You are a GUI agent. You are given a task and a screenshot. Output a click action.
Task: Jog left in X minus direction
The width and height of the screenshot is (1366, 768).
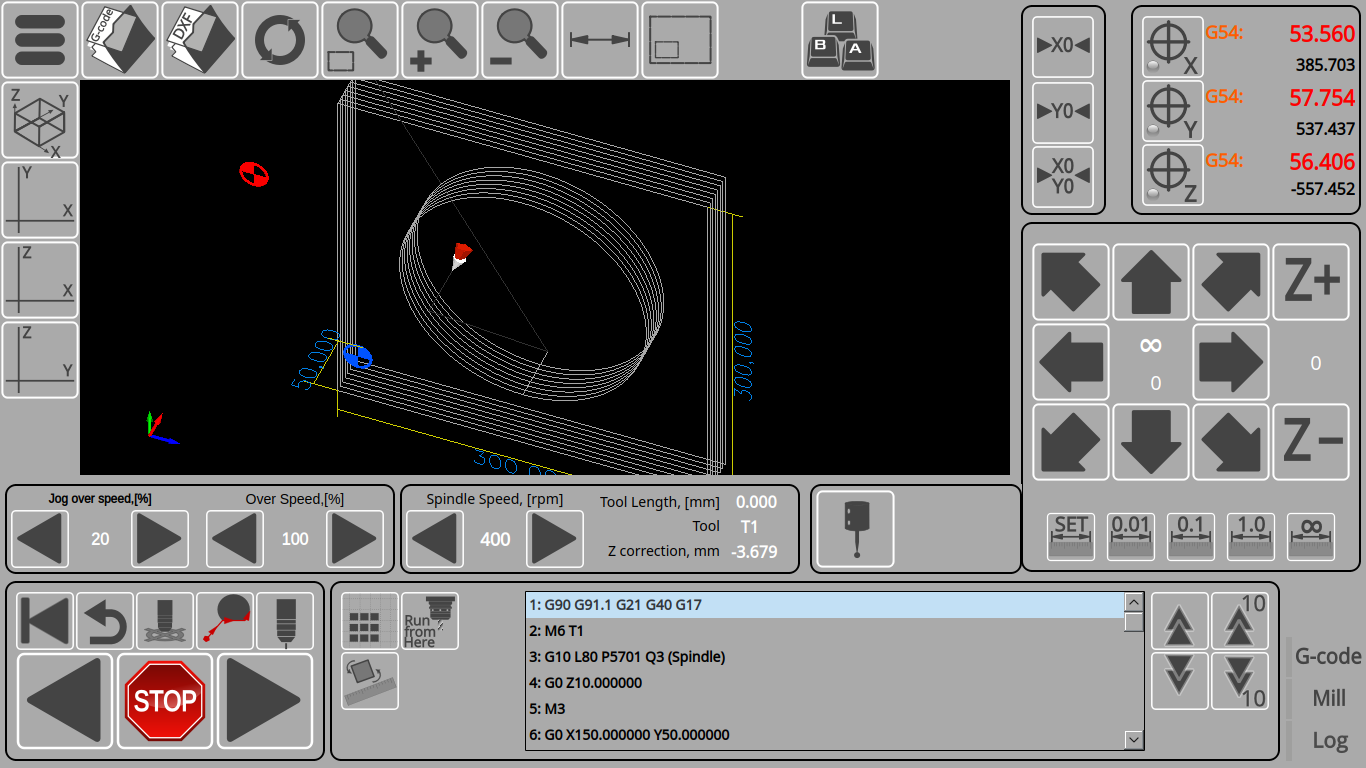(x=1071, y=362)
